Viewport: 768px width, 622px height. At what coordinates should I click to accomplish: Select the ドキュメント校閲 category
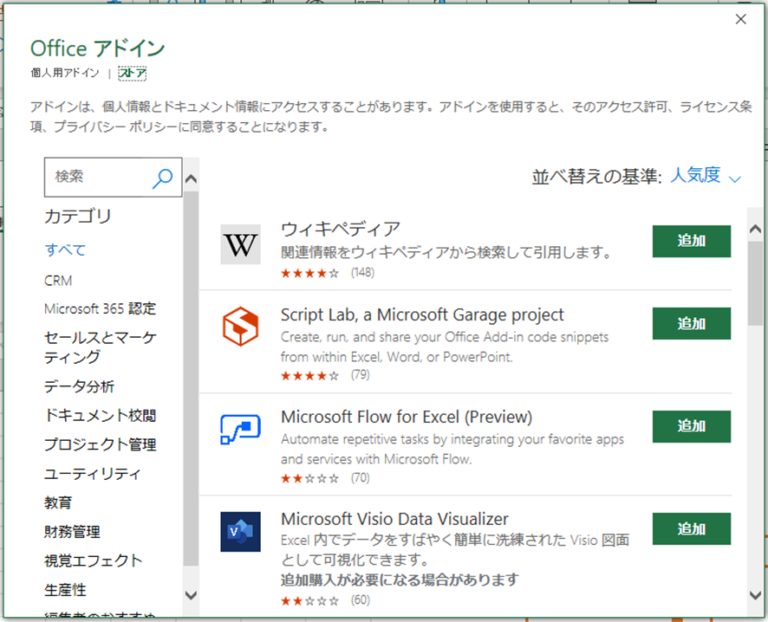pos(100,415)
